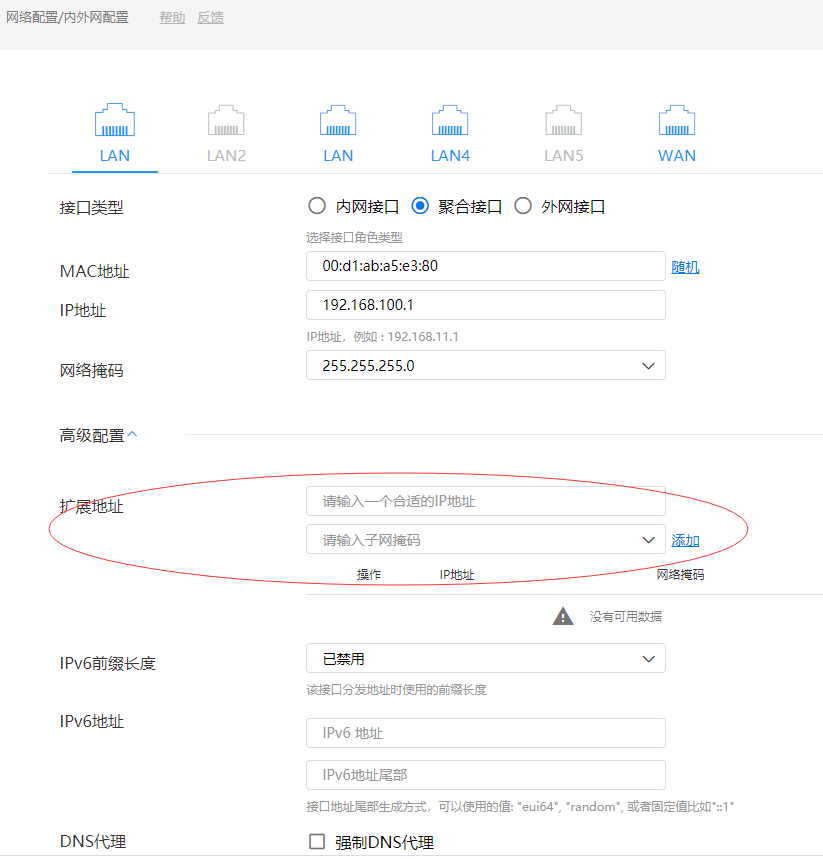823x866 pixels.
Task: Click the warning triangle beside 没有可用数据
Action: (x=563, y=616)
